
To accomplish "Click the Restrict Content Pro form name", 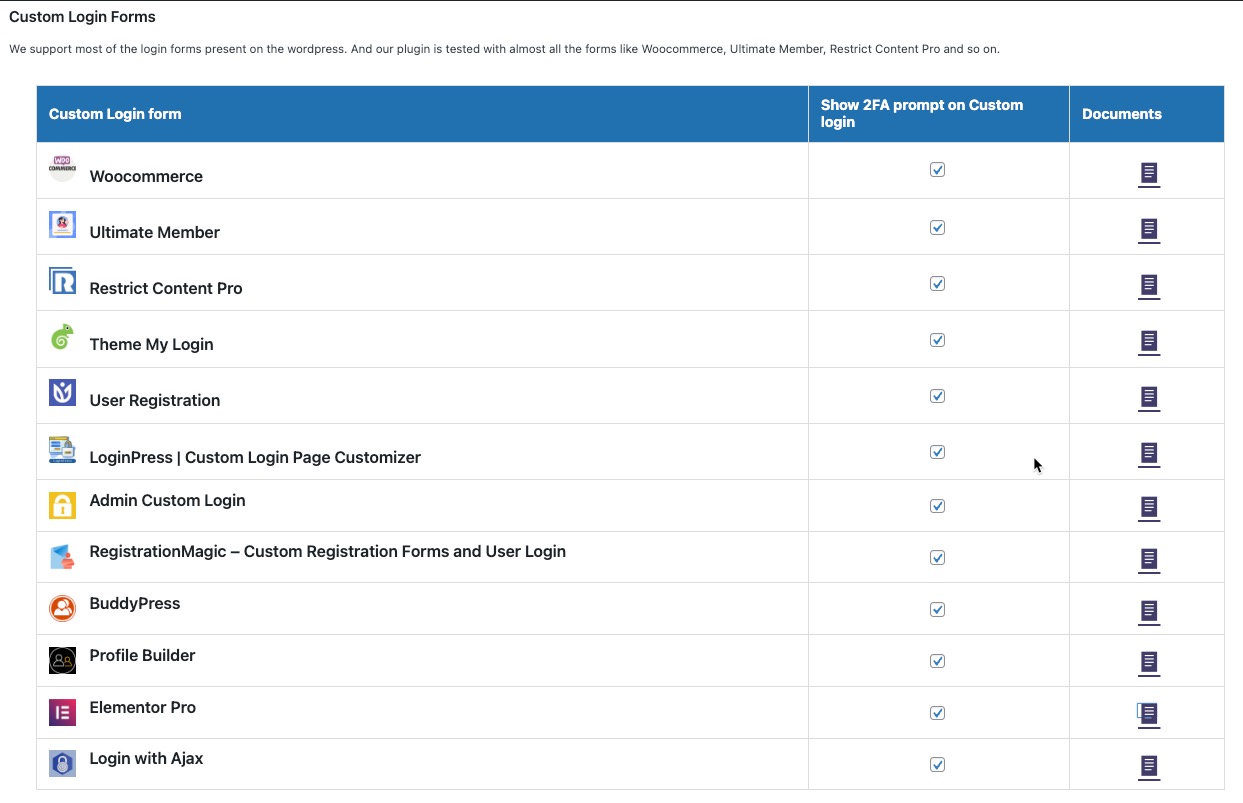I will coord(166,288).
